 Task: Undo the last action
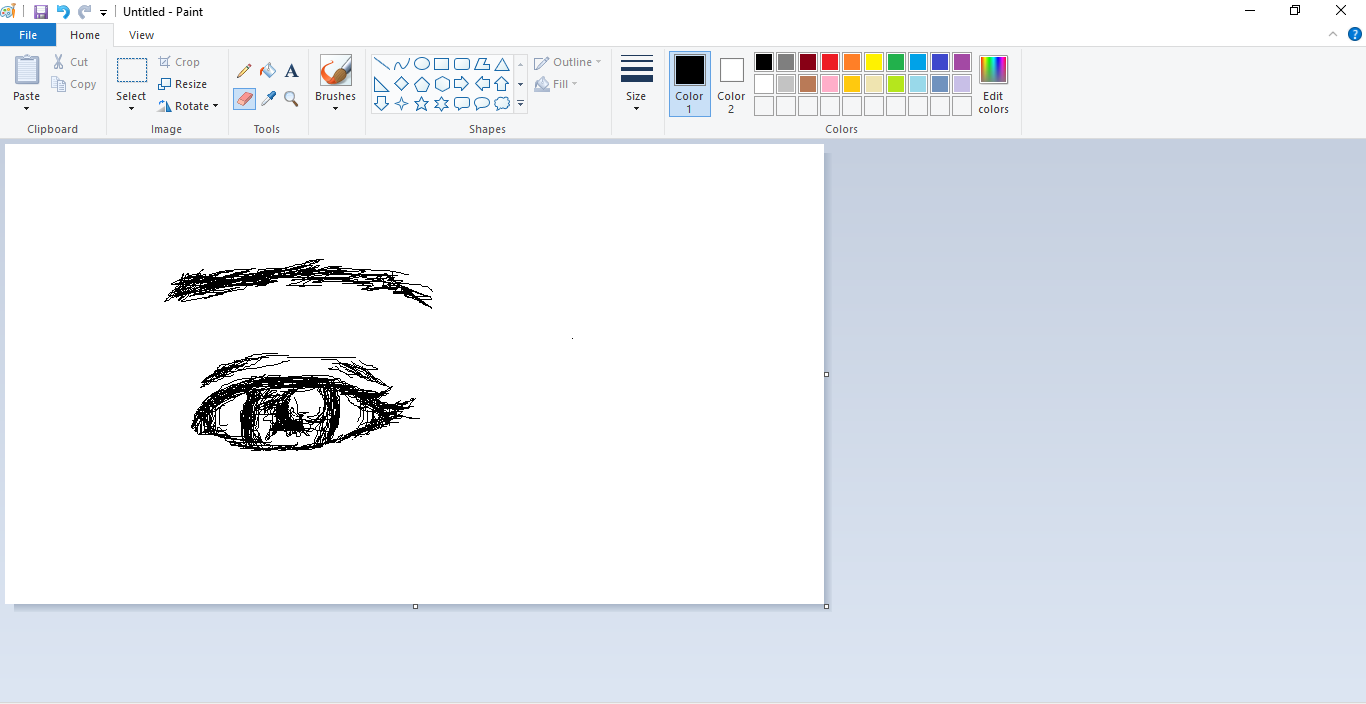(63, 12)
